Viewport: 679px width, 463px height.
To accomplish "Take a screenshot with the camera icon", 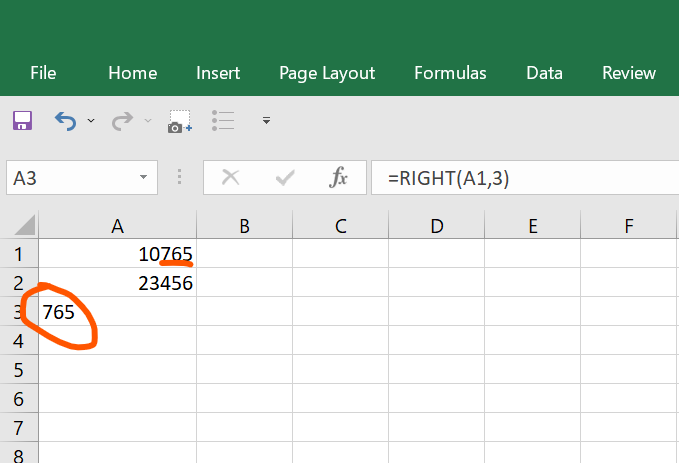I will tap(180, 121).
